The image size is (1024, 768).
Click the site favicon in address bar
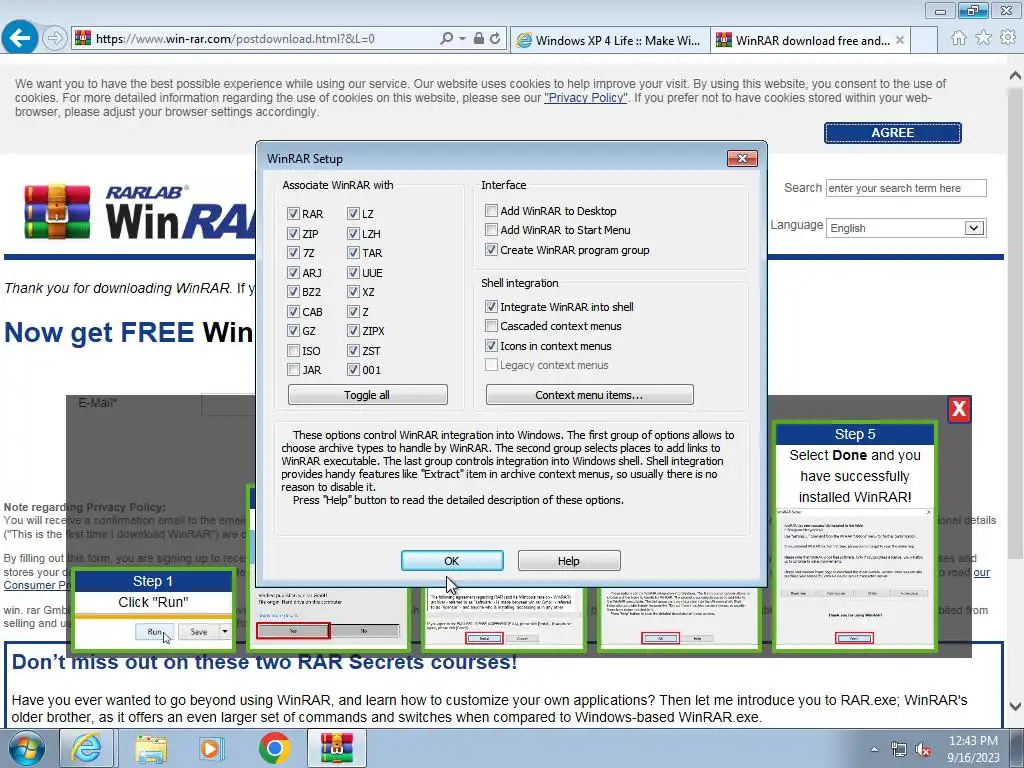point(83,39)
